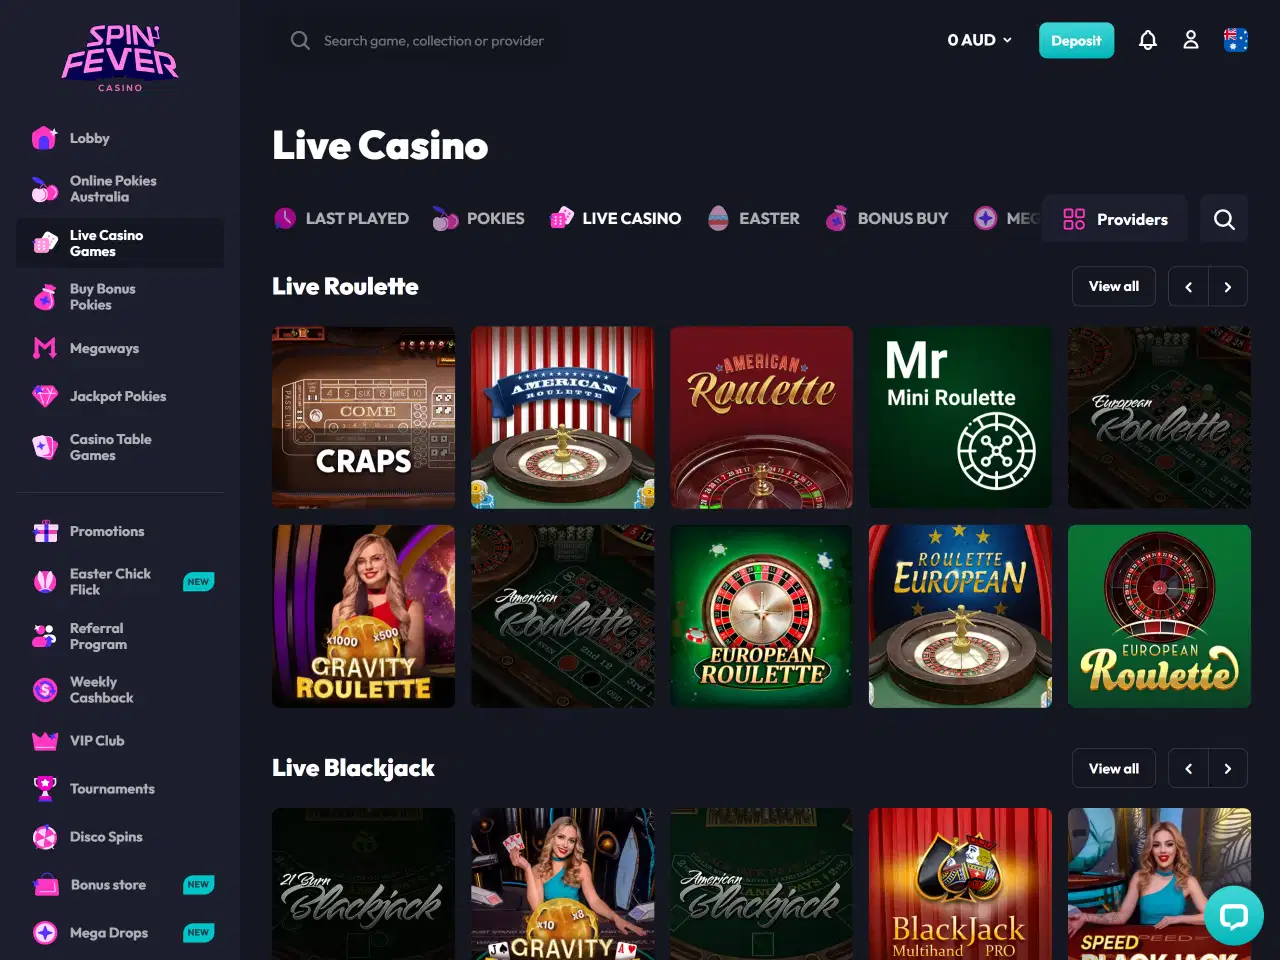Switch to the BONUS BUY tab
This screenshot has width=1280, height=960.
[x=886, y=218]
